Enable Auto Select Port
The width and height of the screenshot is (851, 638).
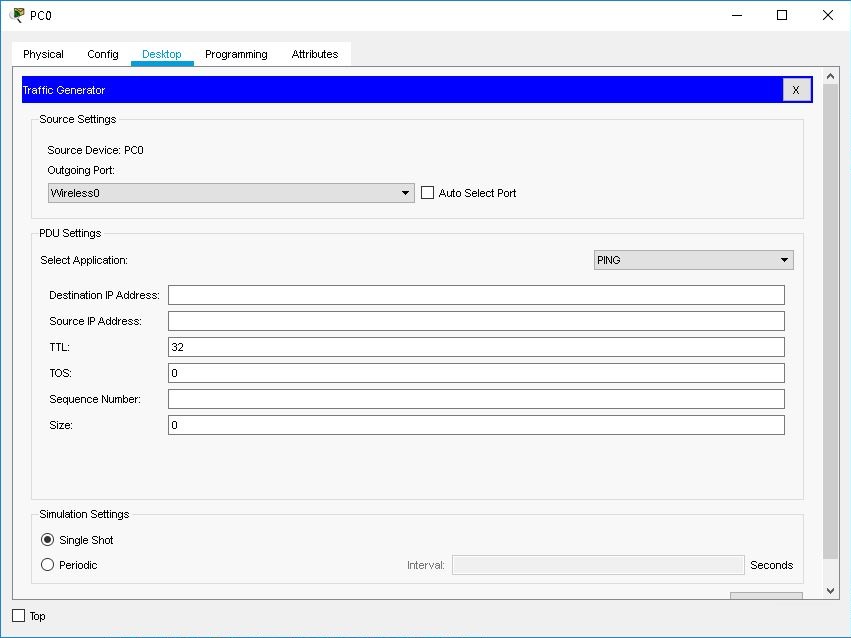coord(427,192)
